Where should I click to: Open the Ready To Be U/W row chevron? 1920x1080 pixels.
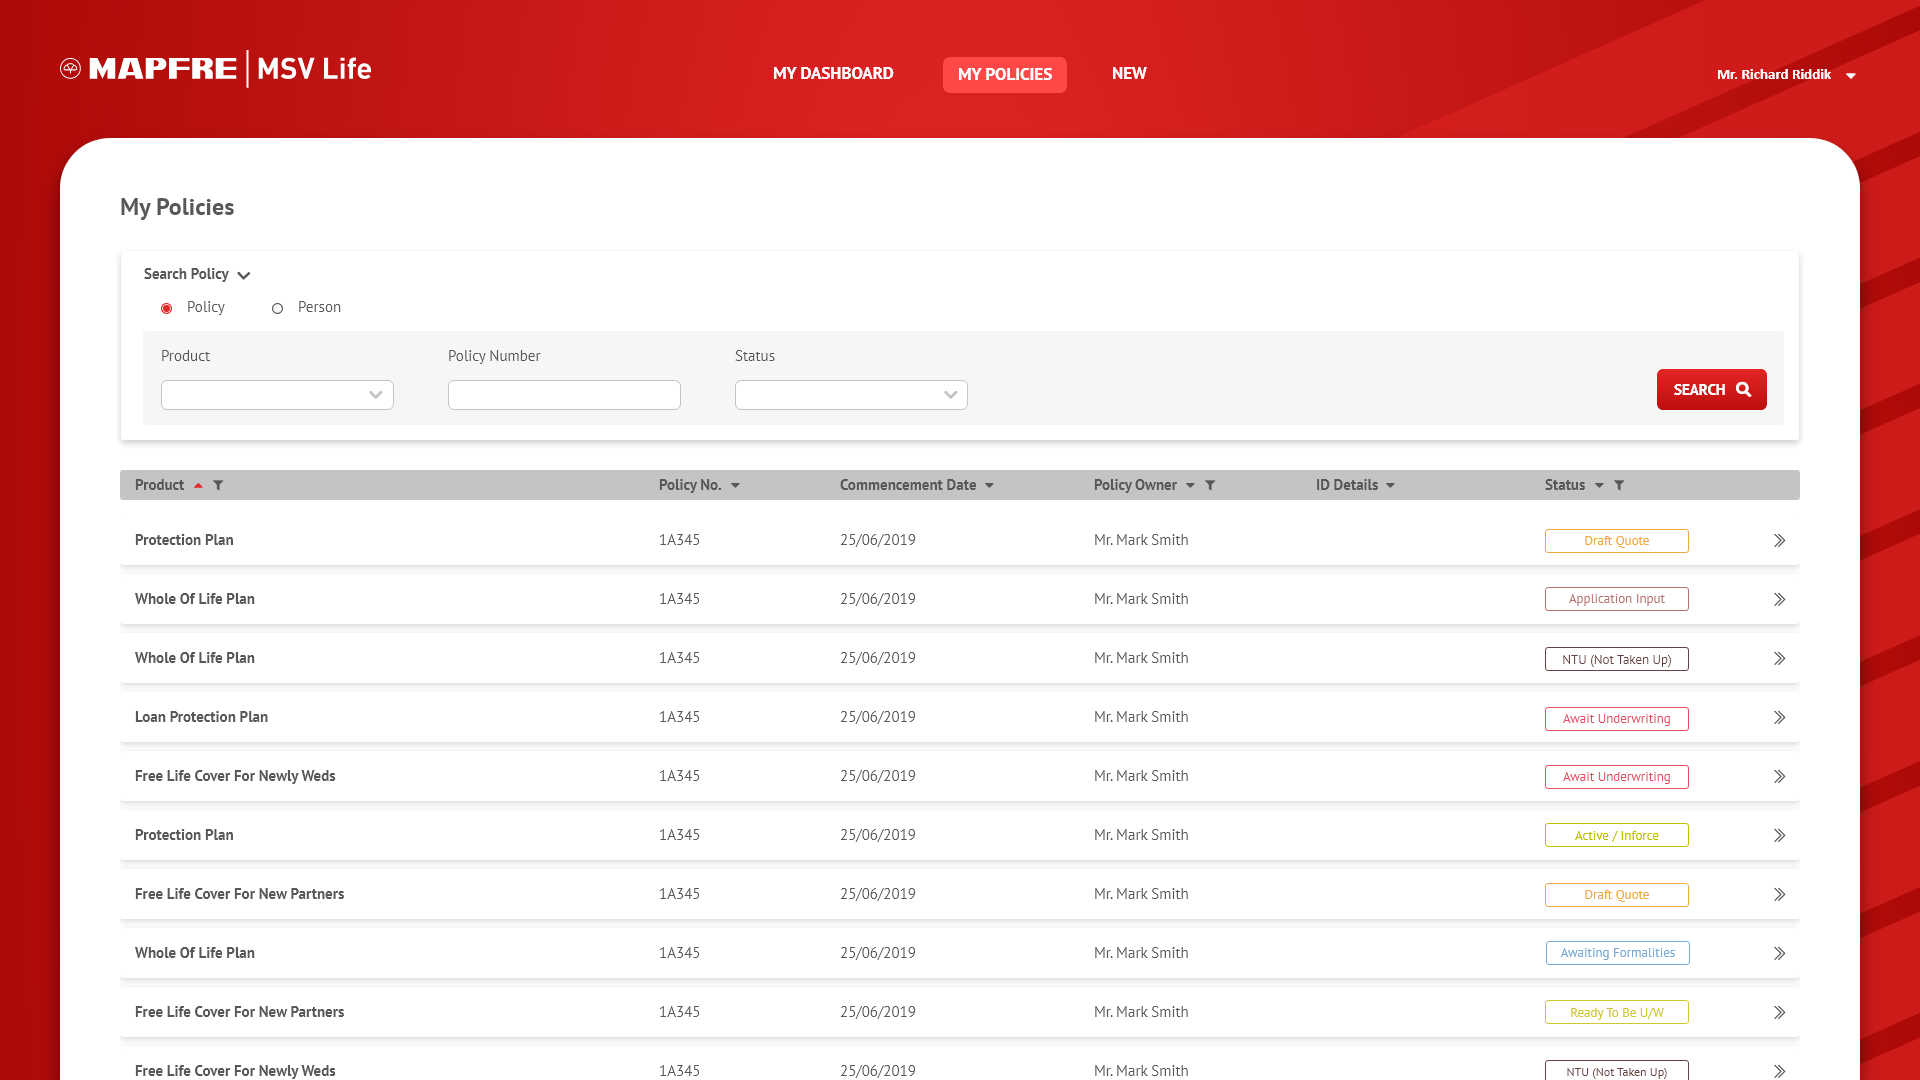1779,1013
